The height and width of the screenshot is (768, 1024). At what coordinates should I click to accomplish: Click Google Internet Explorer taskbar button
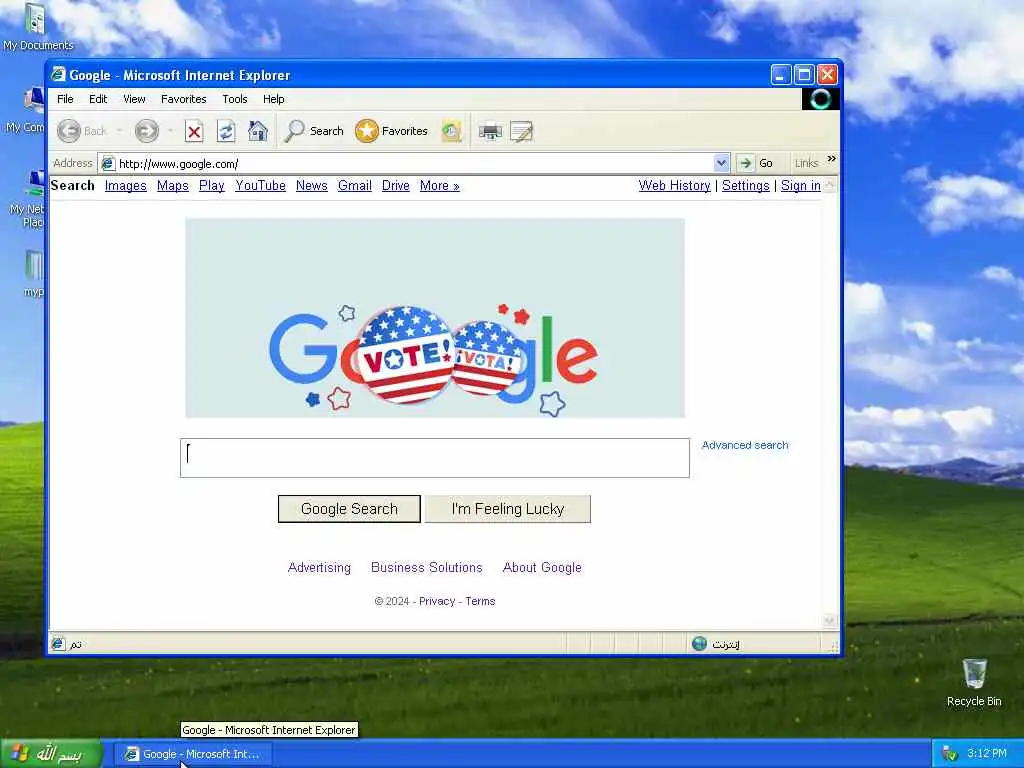(193, 754)
